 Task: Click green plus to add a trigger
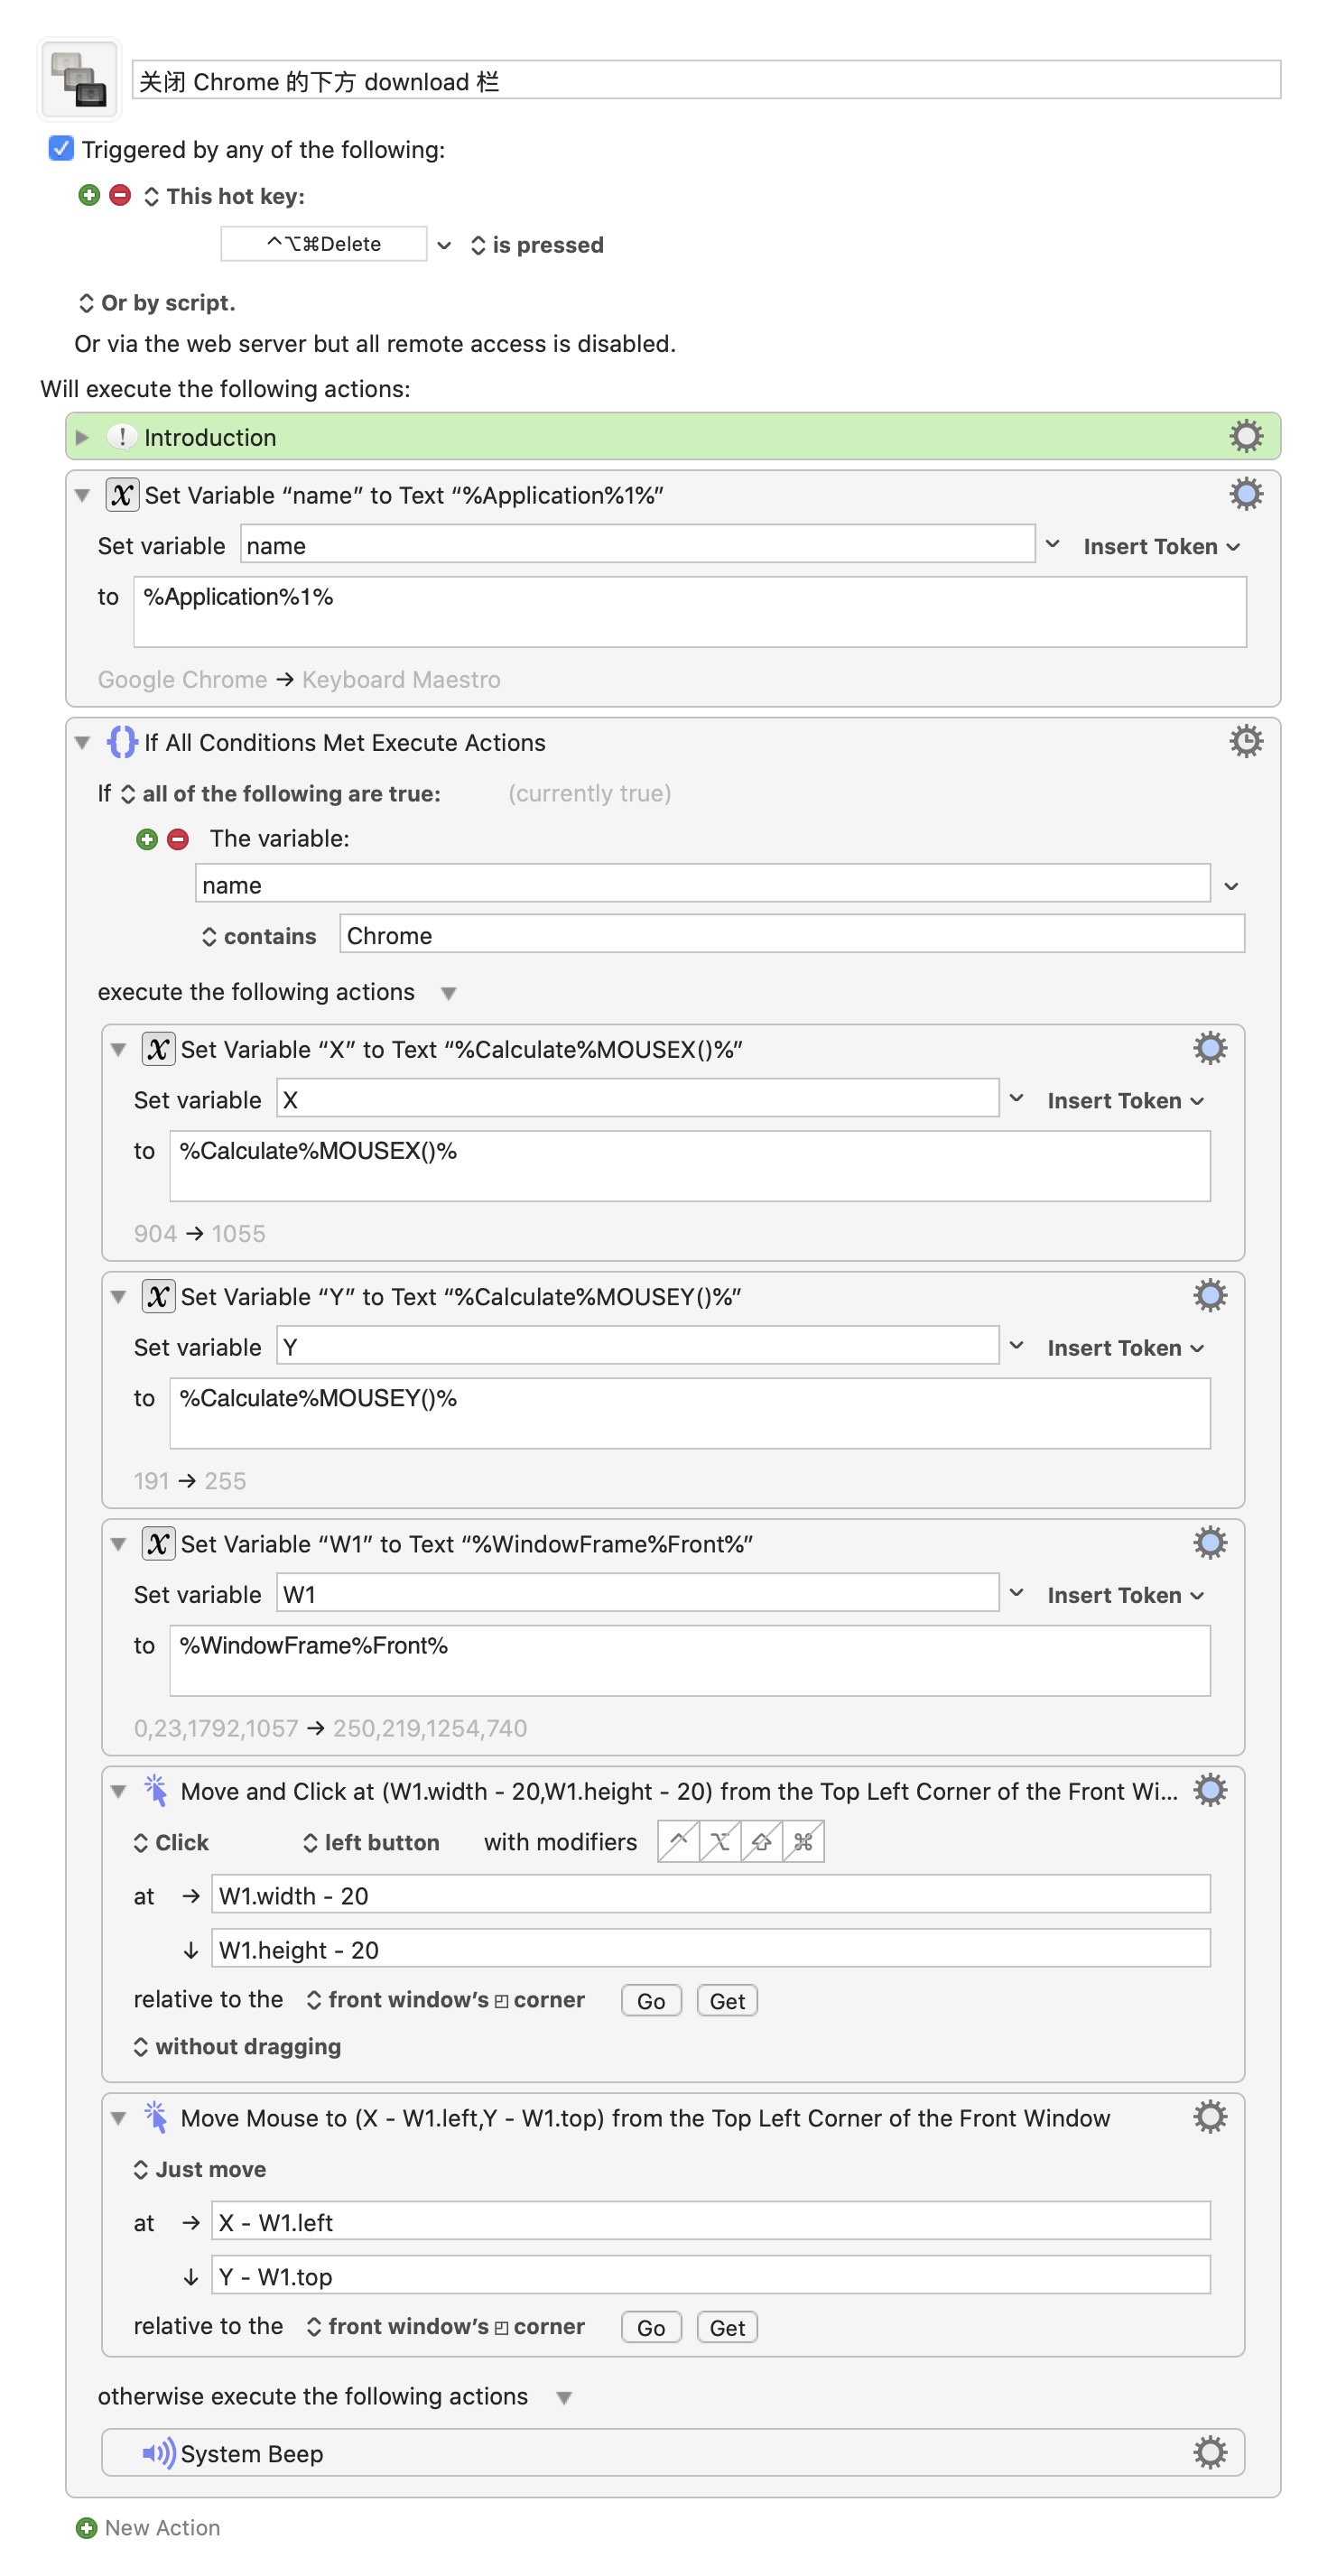(89, 195)
